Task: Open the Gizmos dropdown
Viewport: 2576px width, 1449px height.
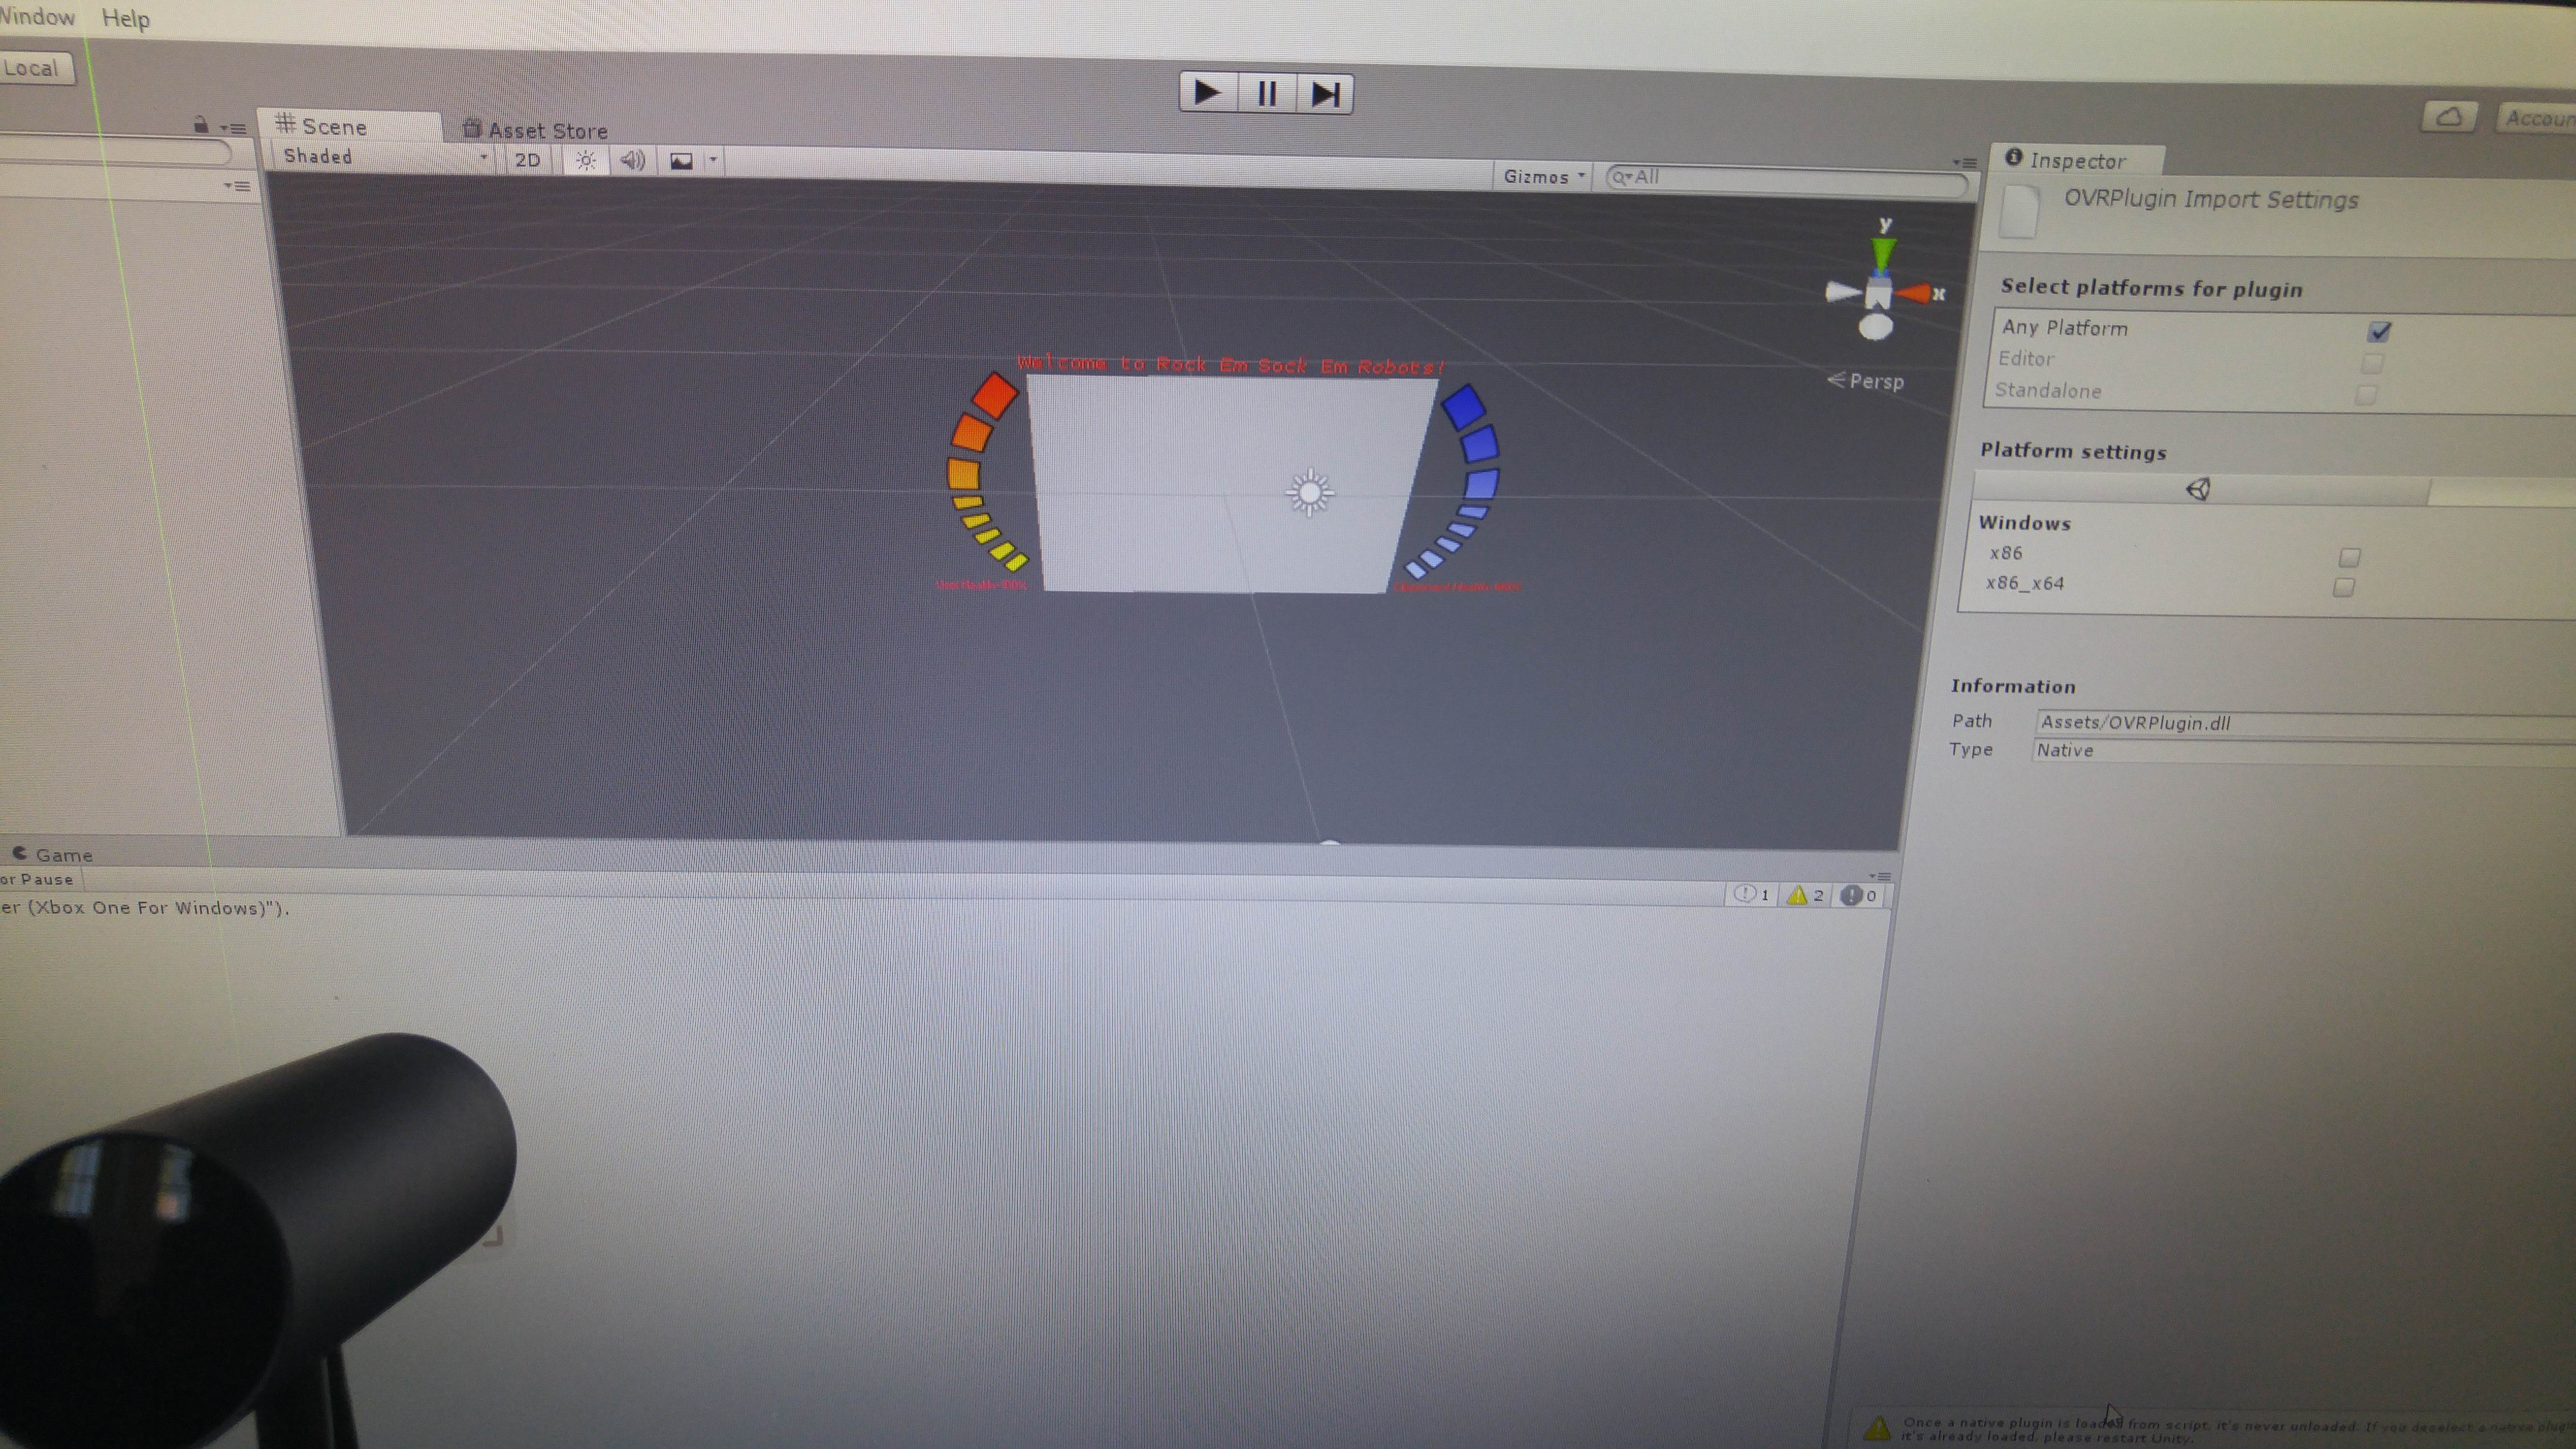Action: pos(1543,177)
